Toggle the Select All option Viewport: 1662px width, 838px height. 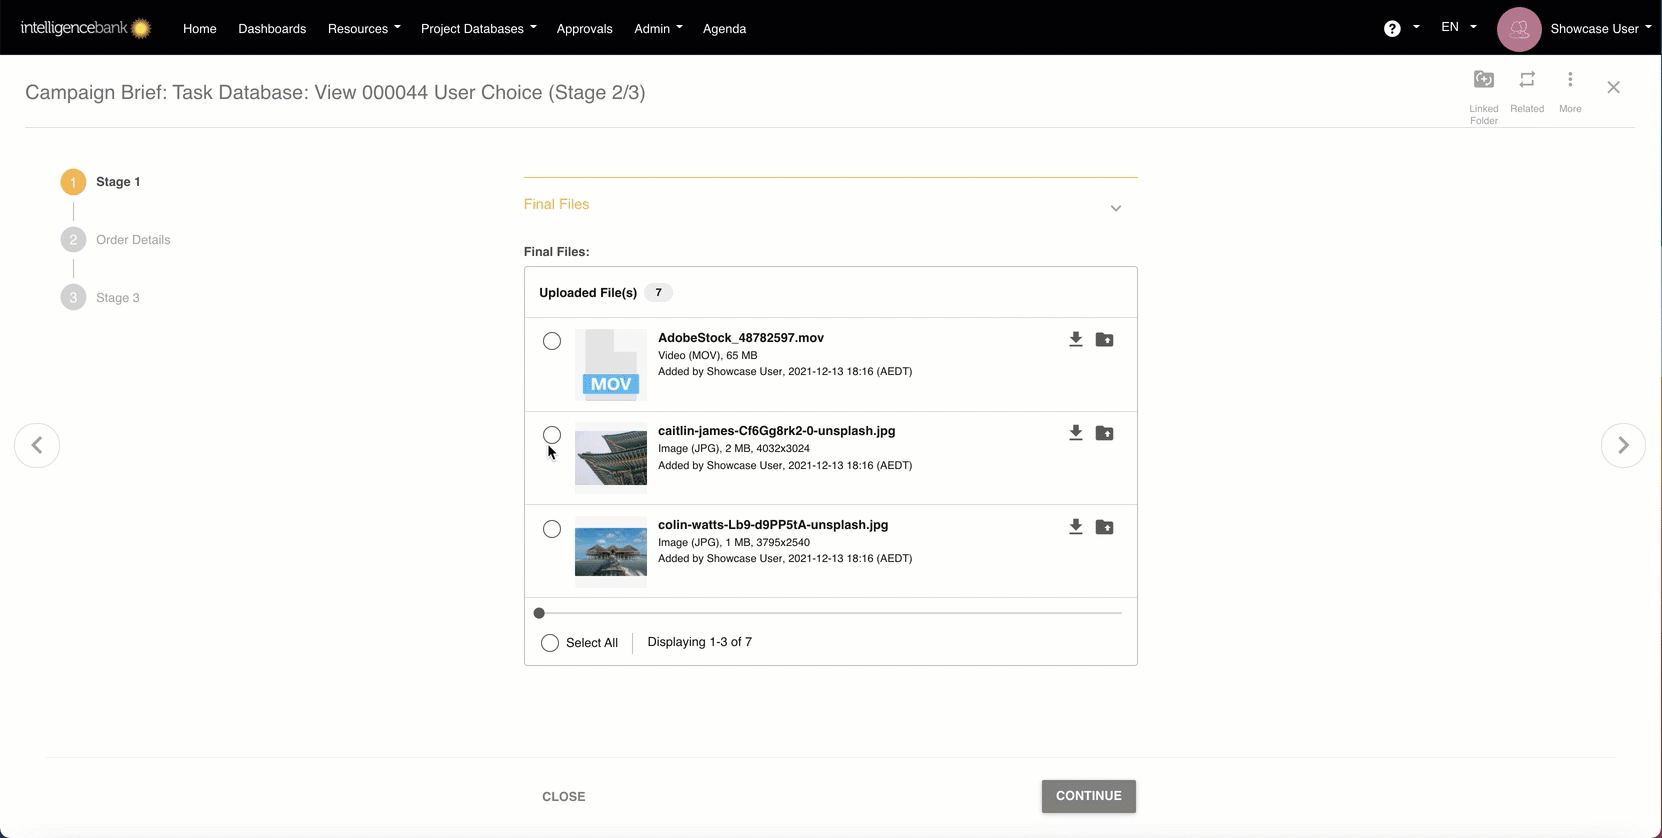point(550,643)
